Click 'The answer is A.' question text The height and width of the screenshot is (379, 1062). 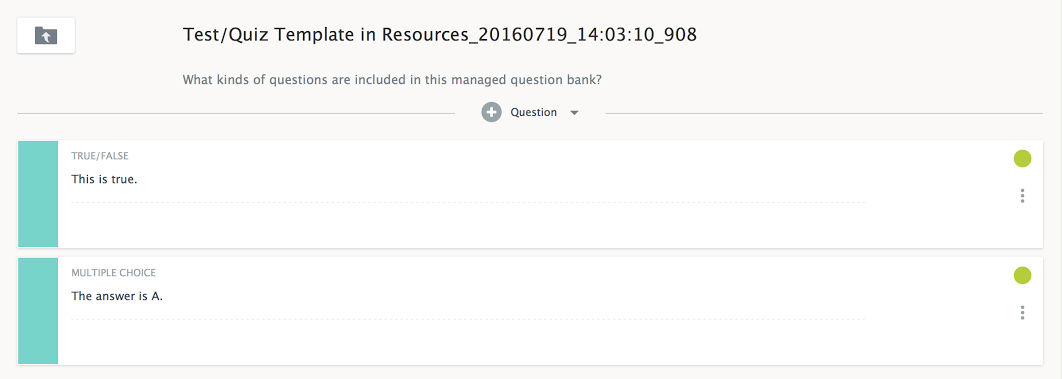(117, 296)
